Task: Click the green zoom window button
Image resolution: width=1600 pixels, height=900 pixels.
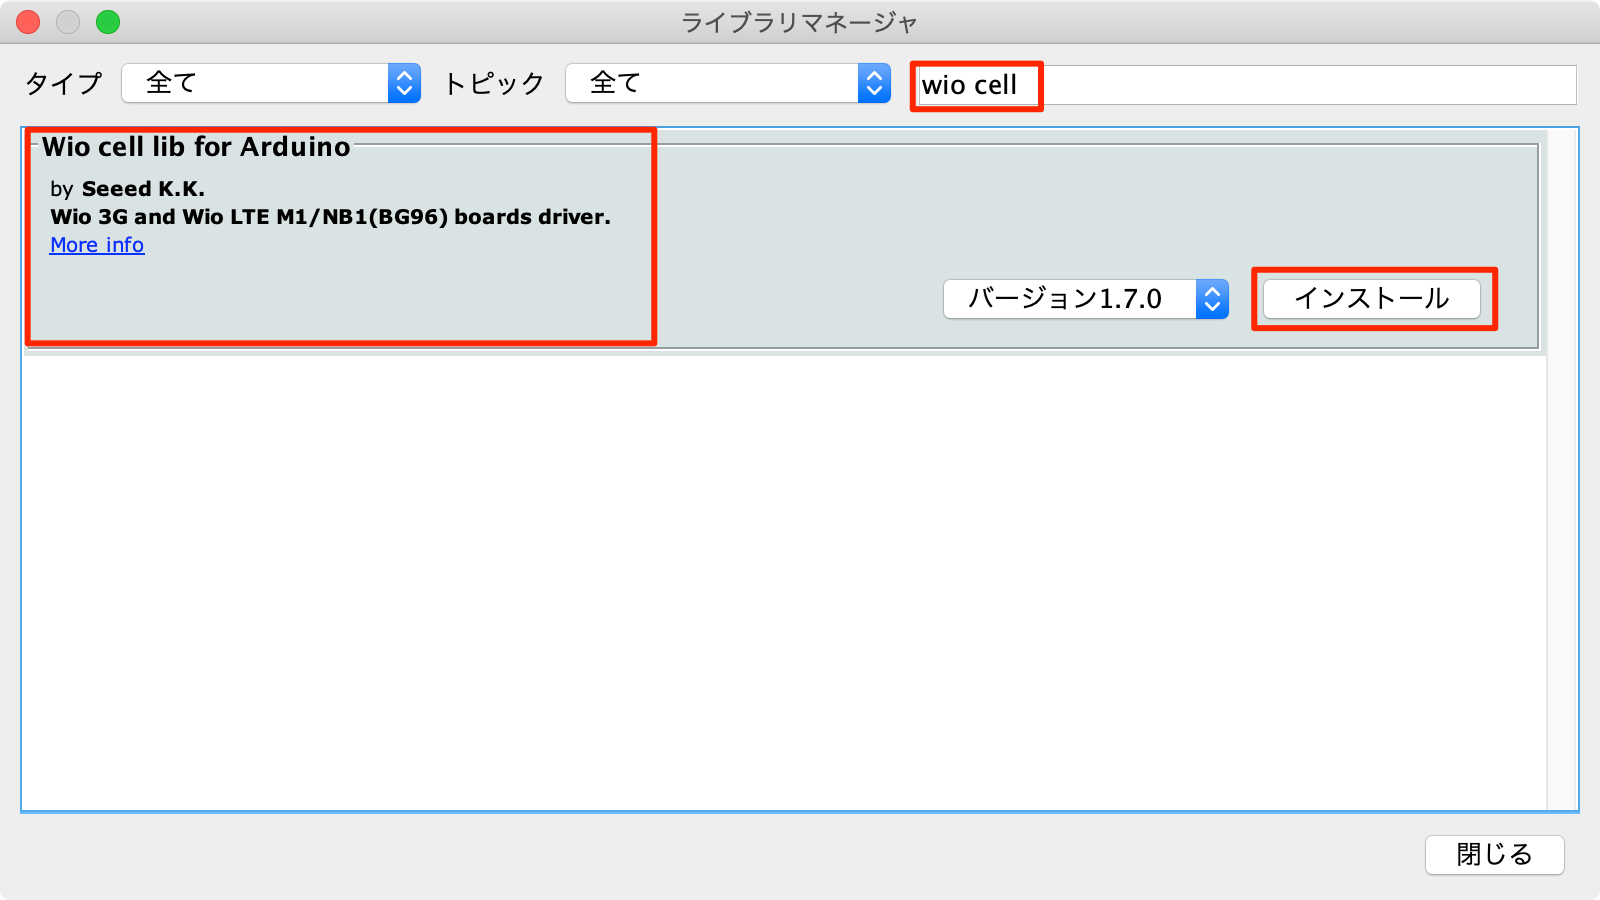Action: [x=108, y=22]
